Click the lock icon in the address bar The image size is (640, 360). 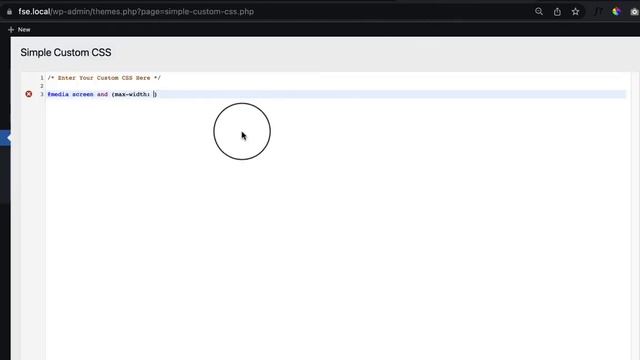click(9, 12)
